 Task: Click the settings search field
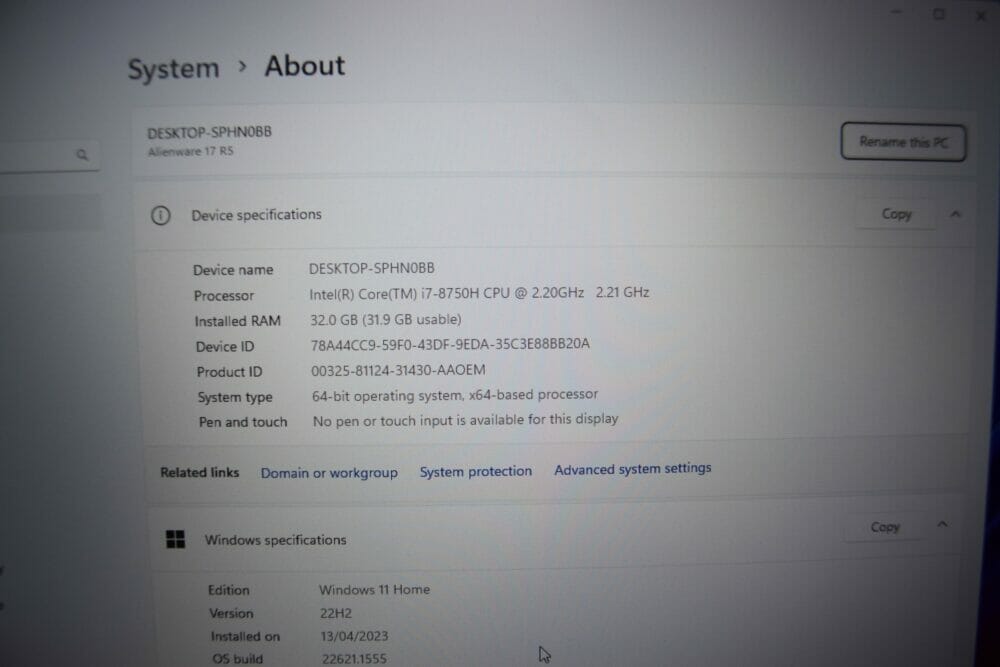[x=50, y=155]
